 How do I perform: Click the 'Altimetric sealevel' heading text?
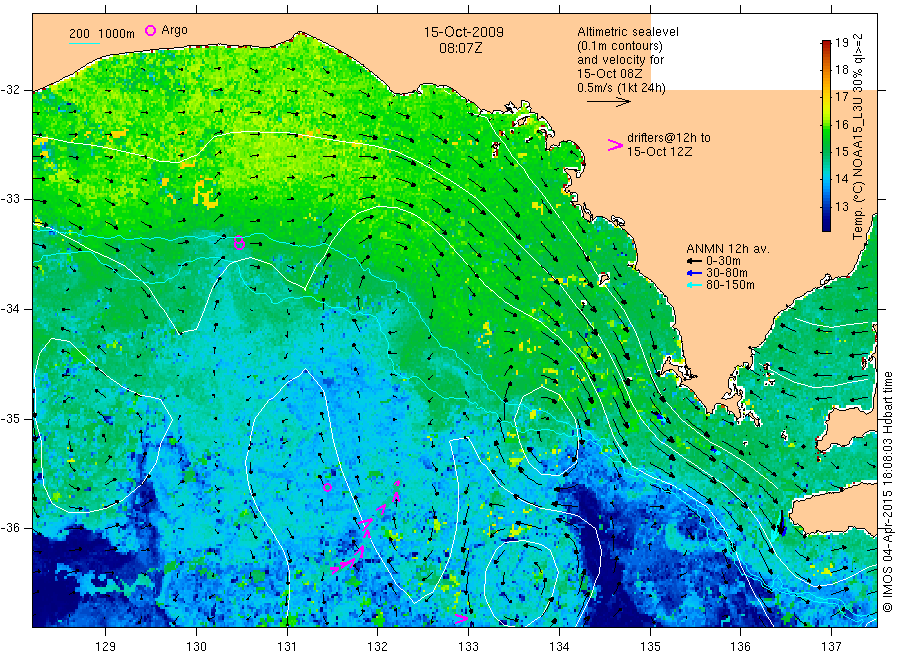(628, 32)
